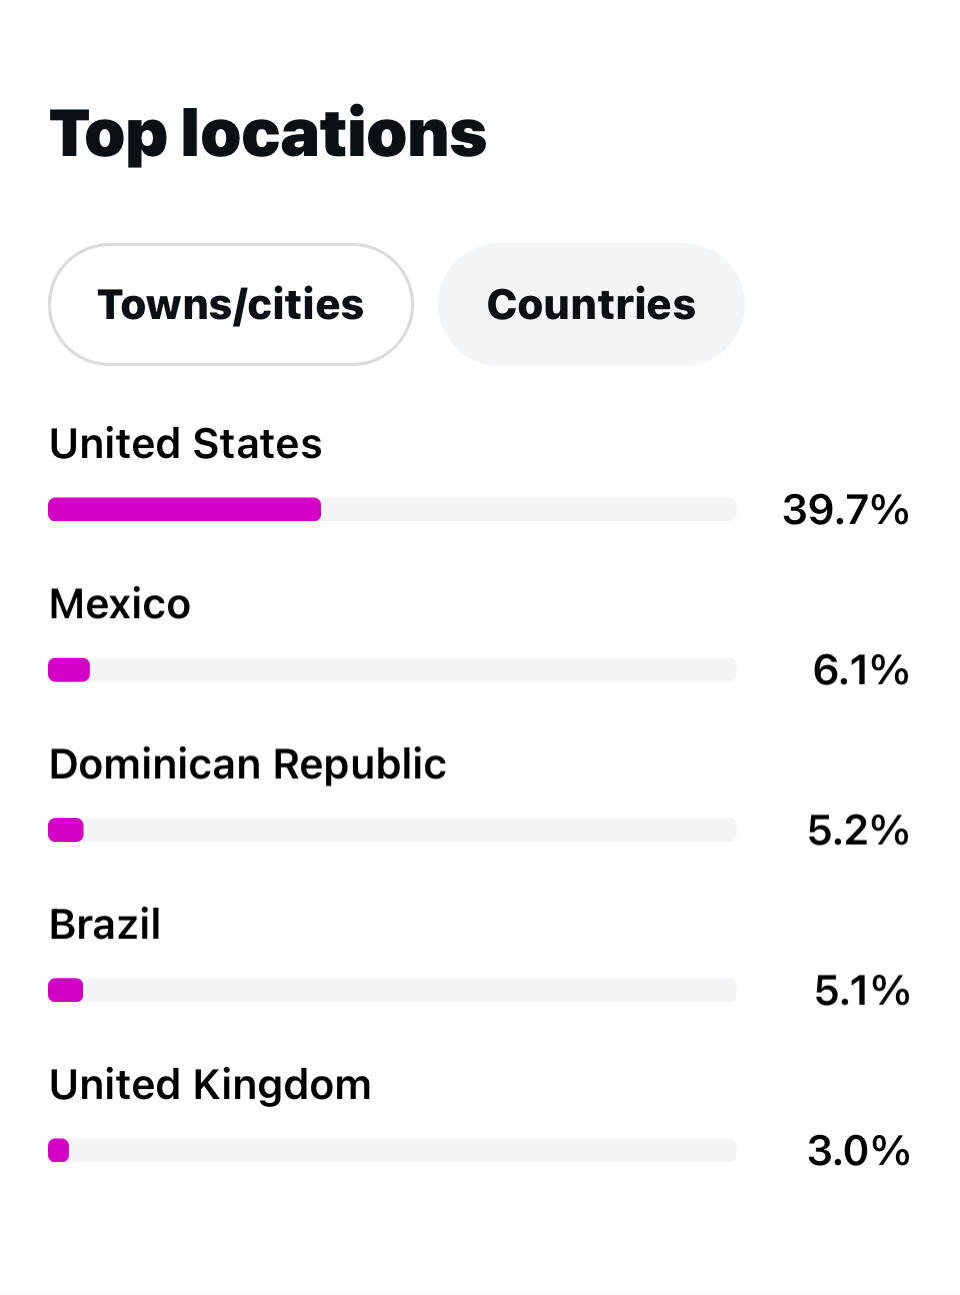Click the 6.1% value
This screenshot has height=1295, width=960.
(860, 670)
